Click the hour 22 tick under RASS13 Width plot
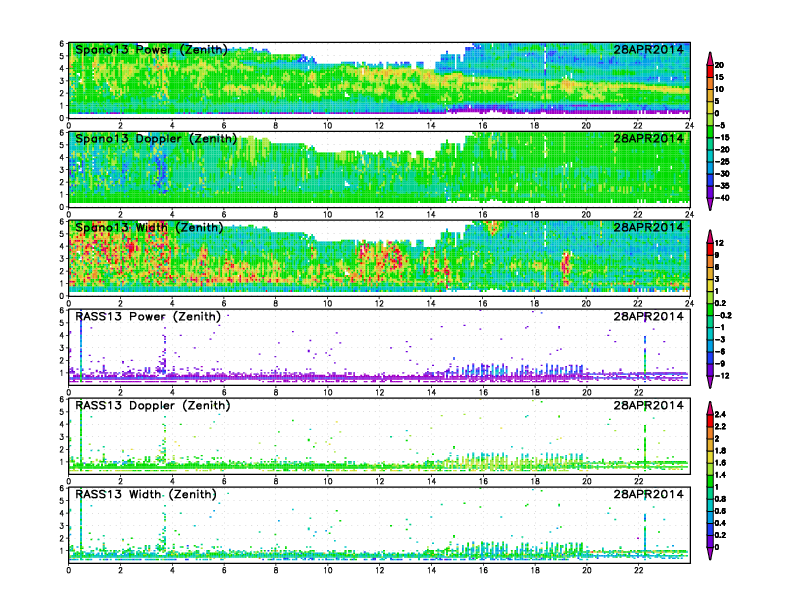Image resolution: width=792 pixels, height=612 pixels. click(x=638, y=570)
